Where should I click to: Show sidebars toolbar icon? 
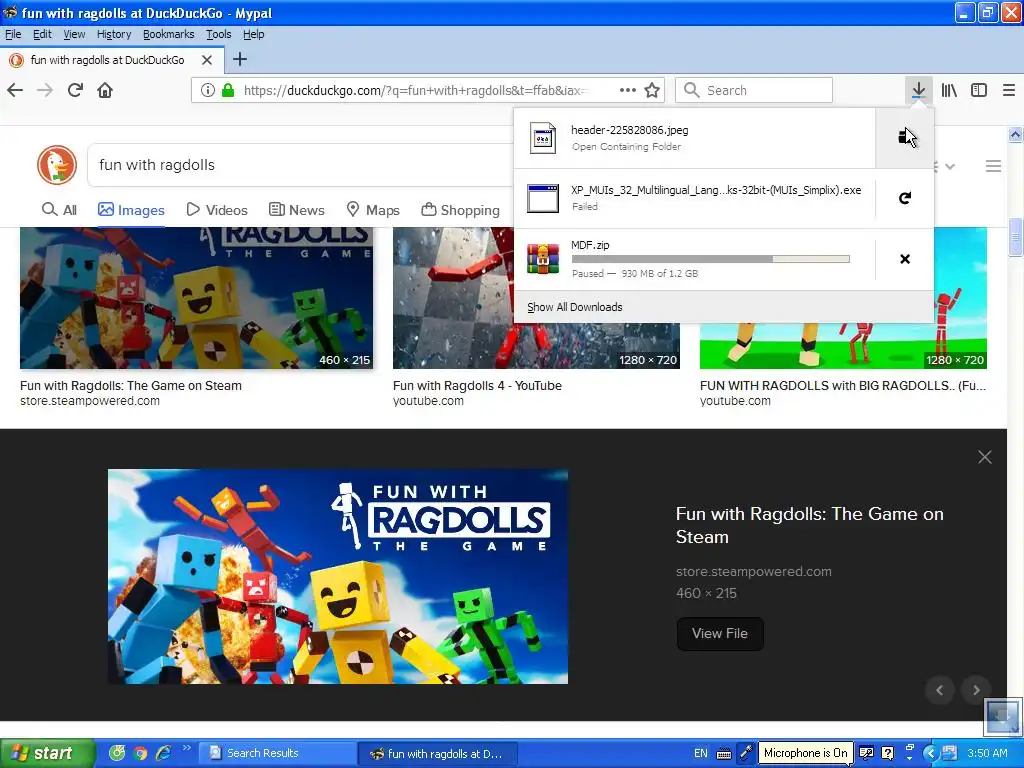tap(979, 90)
